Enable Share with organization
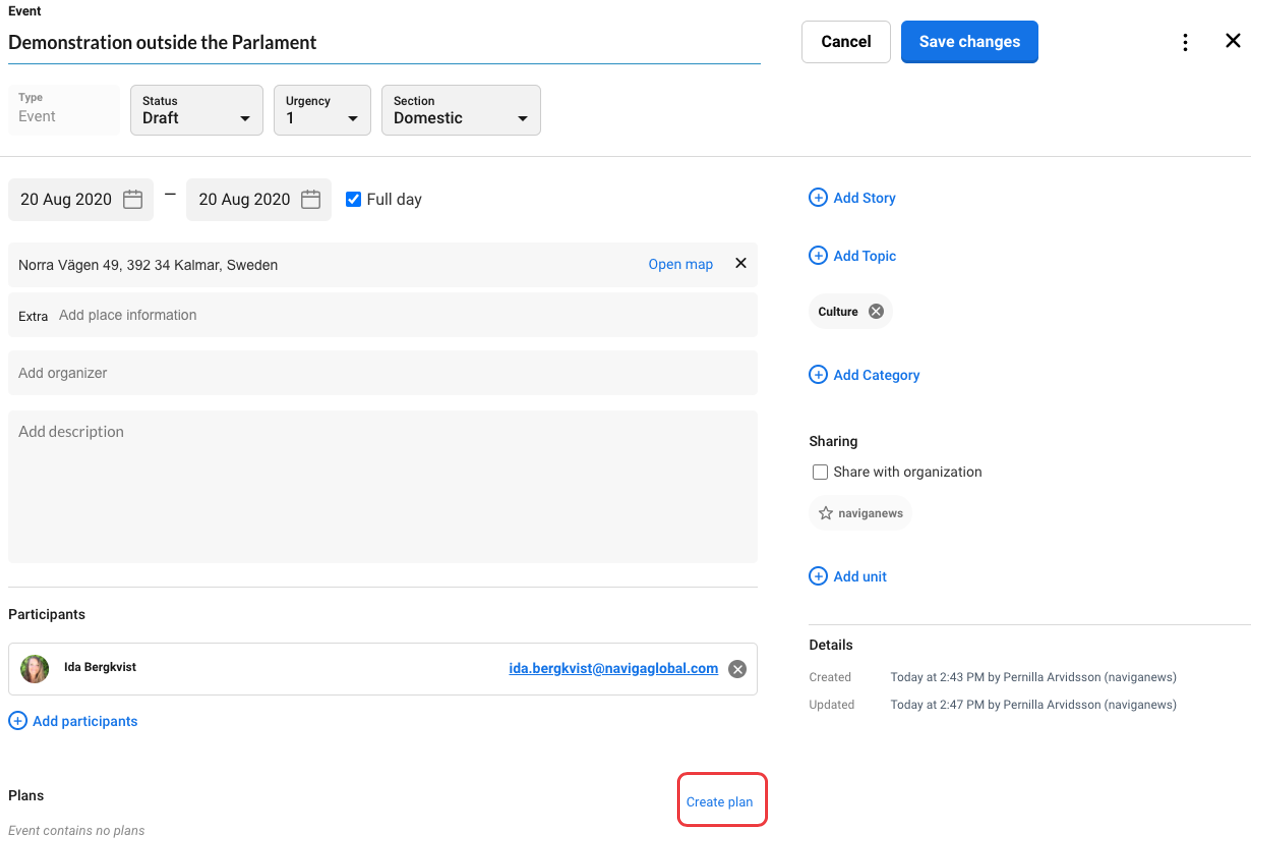Image resolution: width=1263 pixels, height=866 pixels. tap(820, 471)
